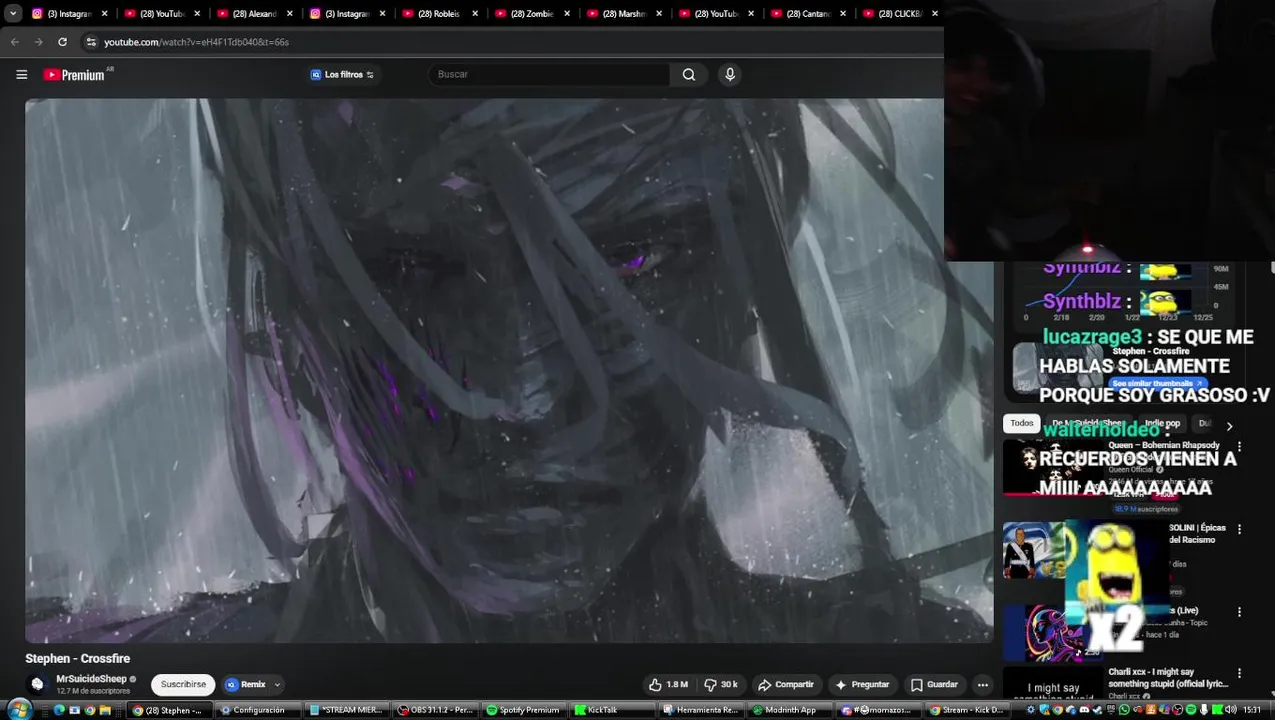Go back in the browser
This screenshot has height=720, width=1275.
pos(15,42)
